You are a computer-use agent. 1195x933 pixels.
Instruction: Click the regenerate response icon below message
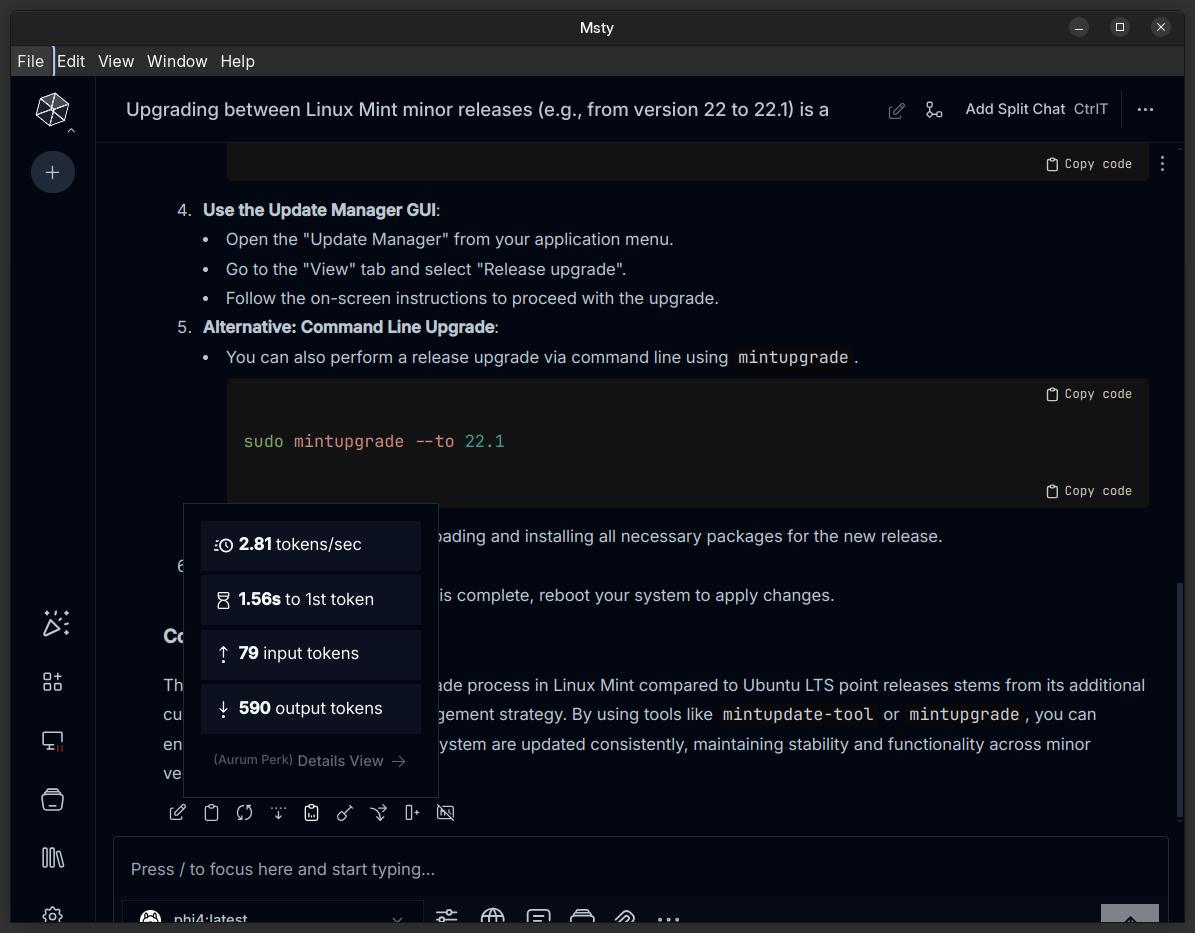(x=244, y=813)
